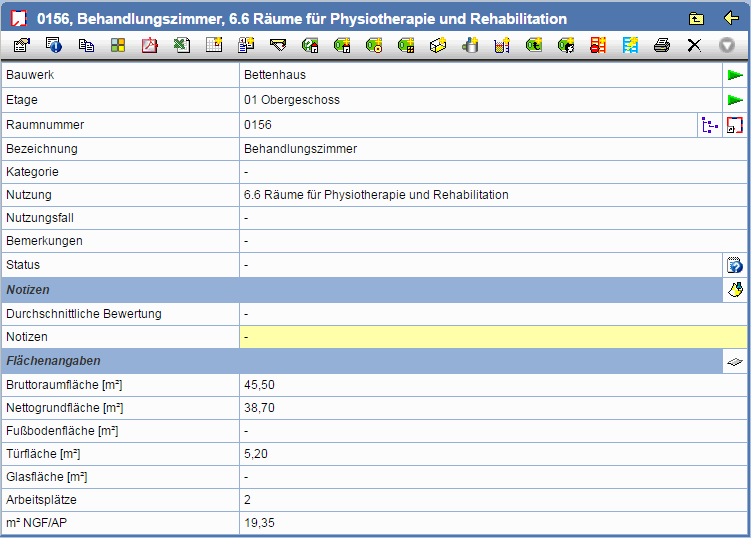Click the back arrow in title bar
751x538 pixels.
click(x=730, y=18)
